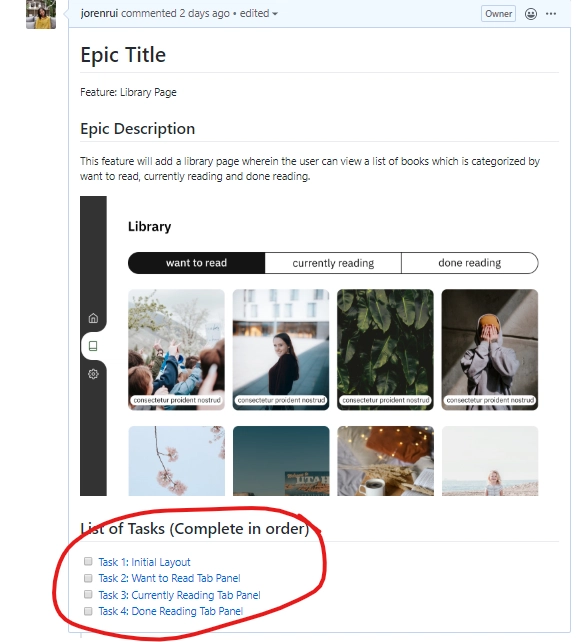Switch to the currently reading tab

(x=333, y=263)
